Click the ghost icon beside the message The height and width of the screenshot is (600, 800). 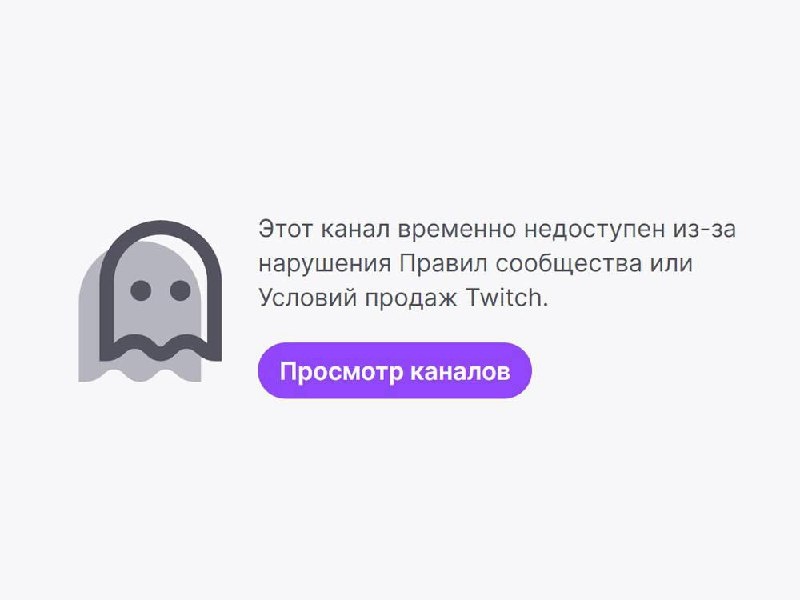point(150,301)
